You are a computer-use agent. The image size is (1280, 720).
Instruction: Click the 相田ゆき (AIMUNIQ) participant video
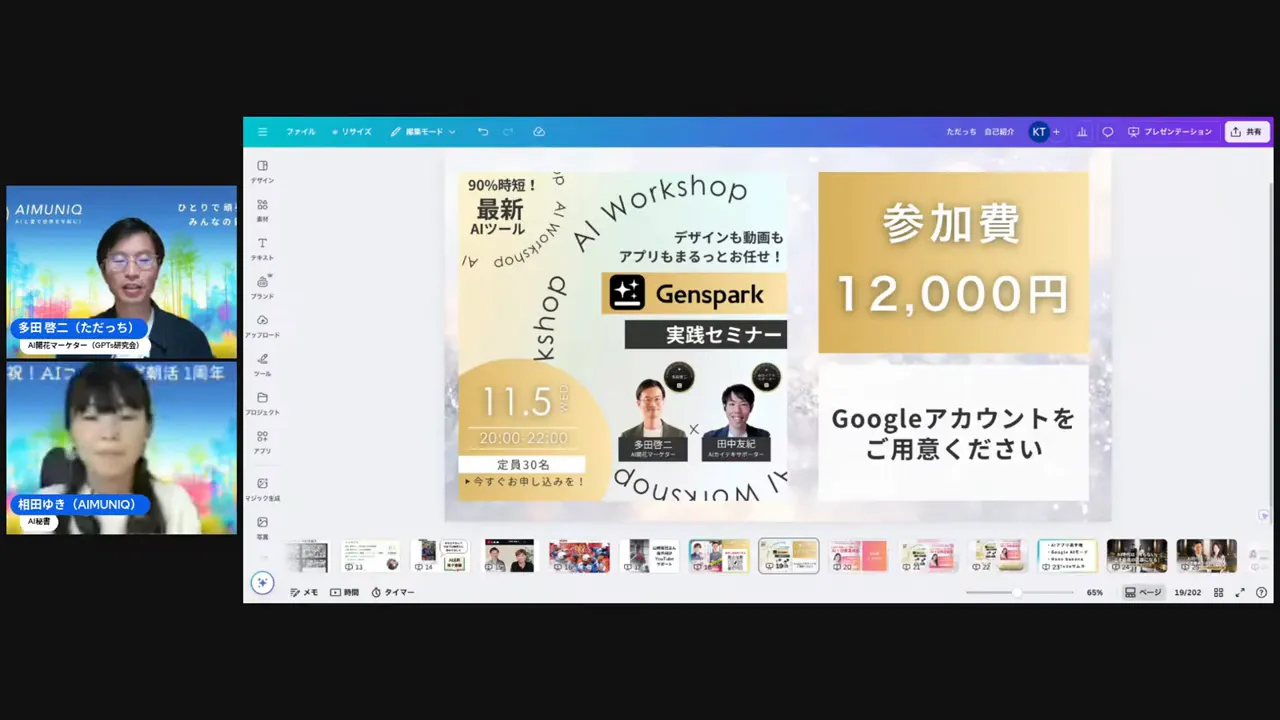tap(122, 448)
